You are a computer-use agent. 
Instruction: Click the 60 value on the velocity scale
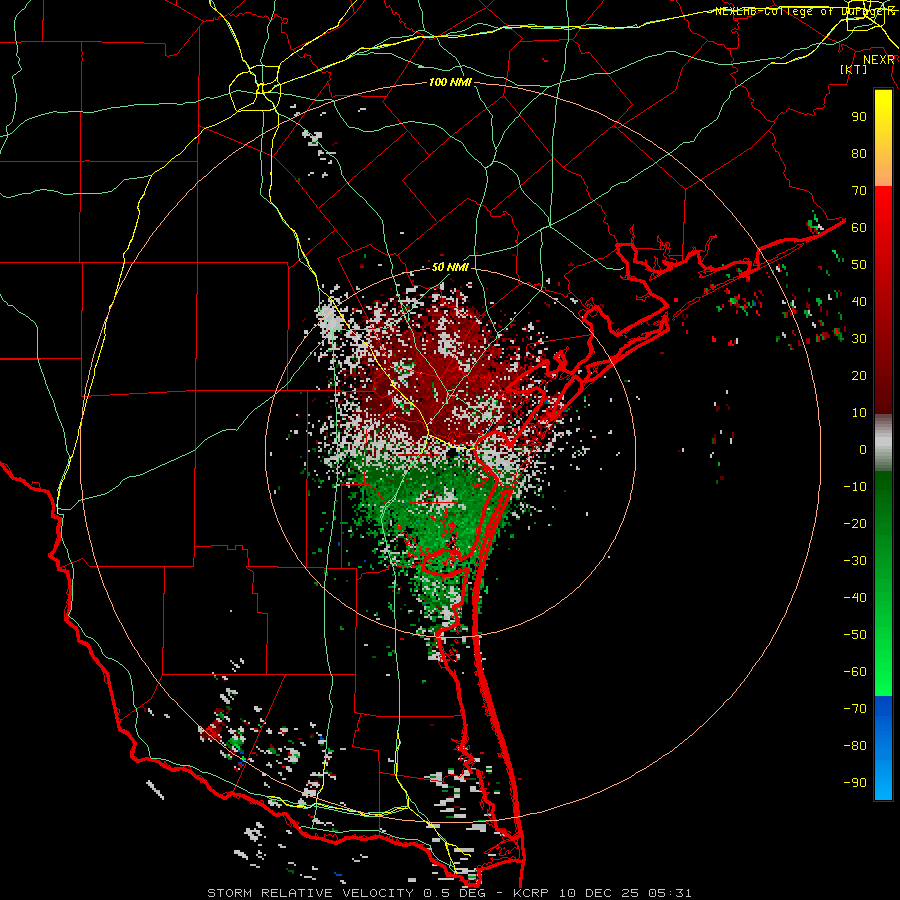[859, 227]
